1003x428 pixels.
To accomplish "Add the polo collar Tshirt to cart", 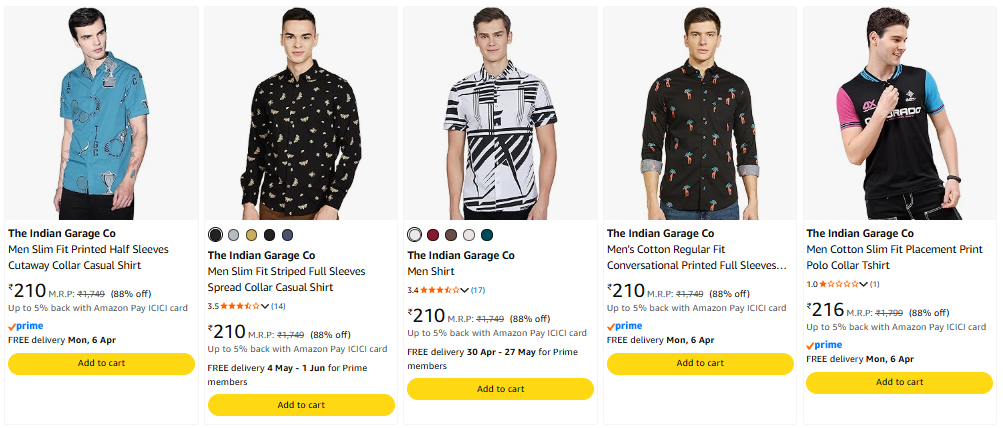I will 899,382.
